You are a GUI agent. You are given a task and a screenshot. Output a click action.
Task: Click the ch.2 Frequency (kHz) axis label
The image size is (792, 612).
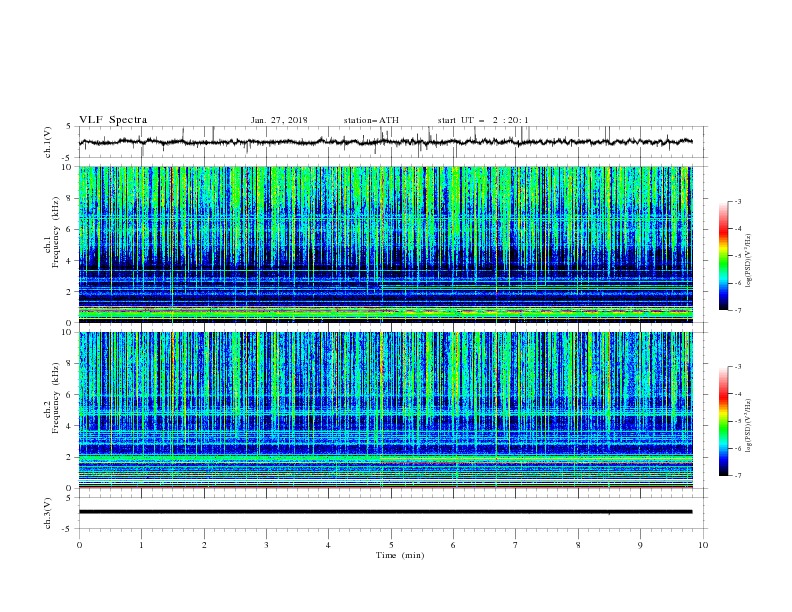(52, 398)
